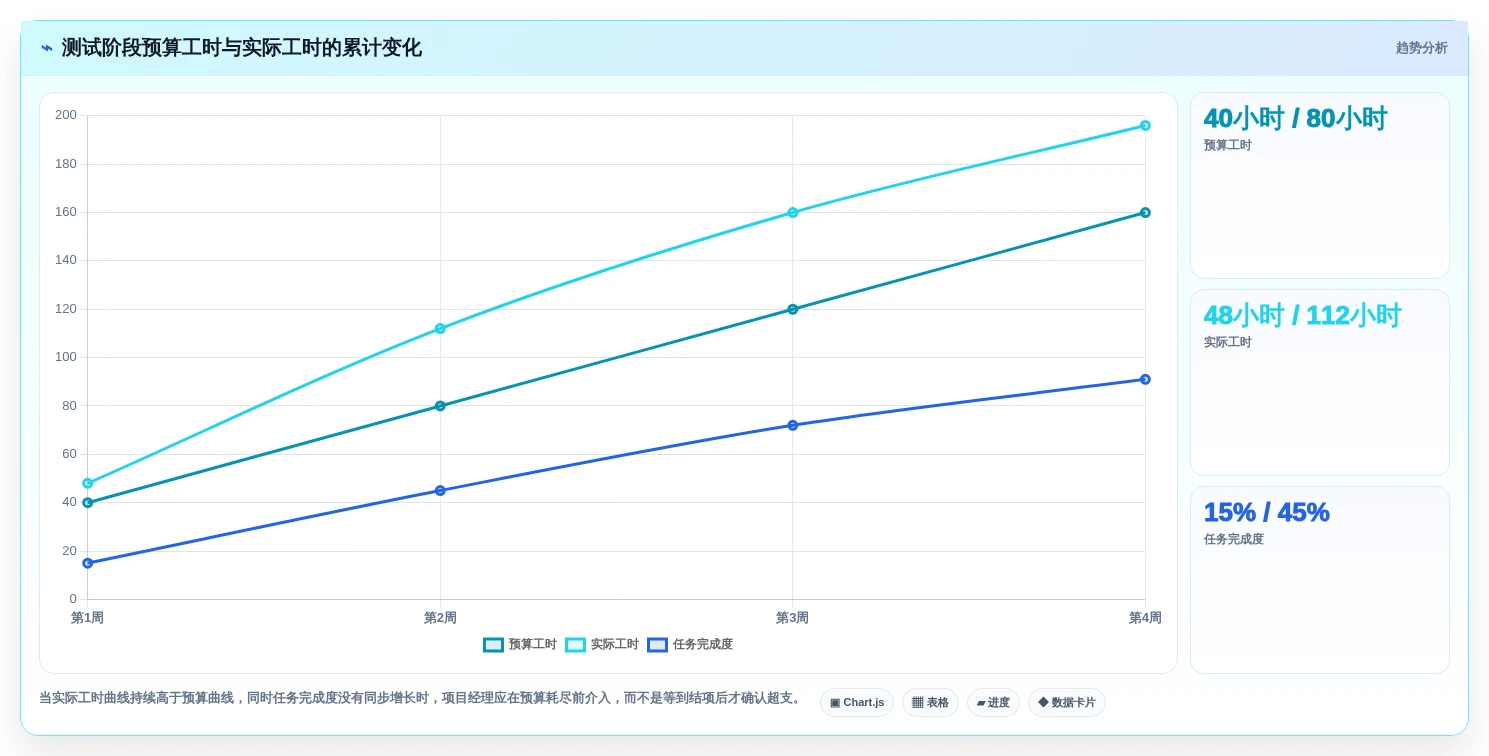Select the 第4周 point on the 任务完成度 line
1489x756 pixels.
click(1145, 380)
